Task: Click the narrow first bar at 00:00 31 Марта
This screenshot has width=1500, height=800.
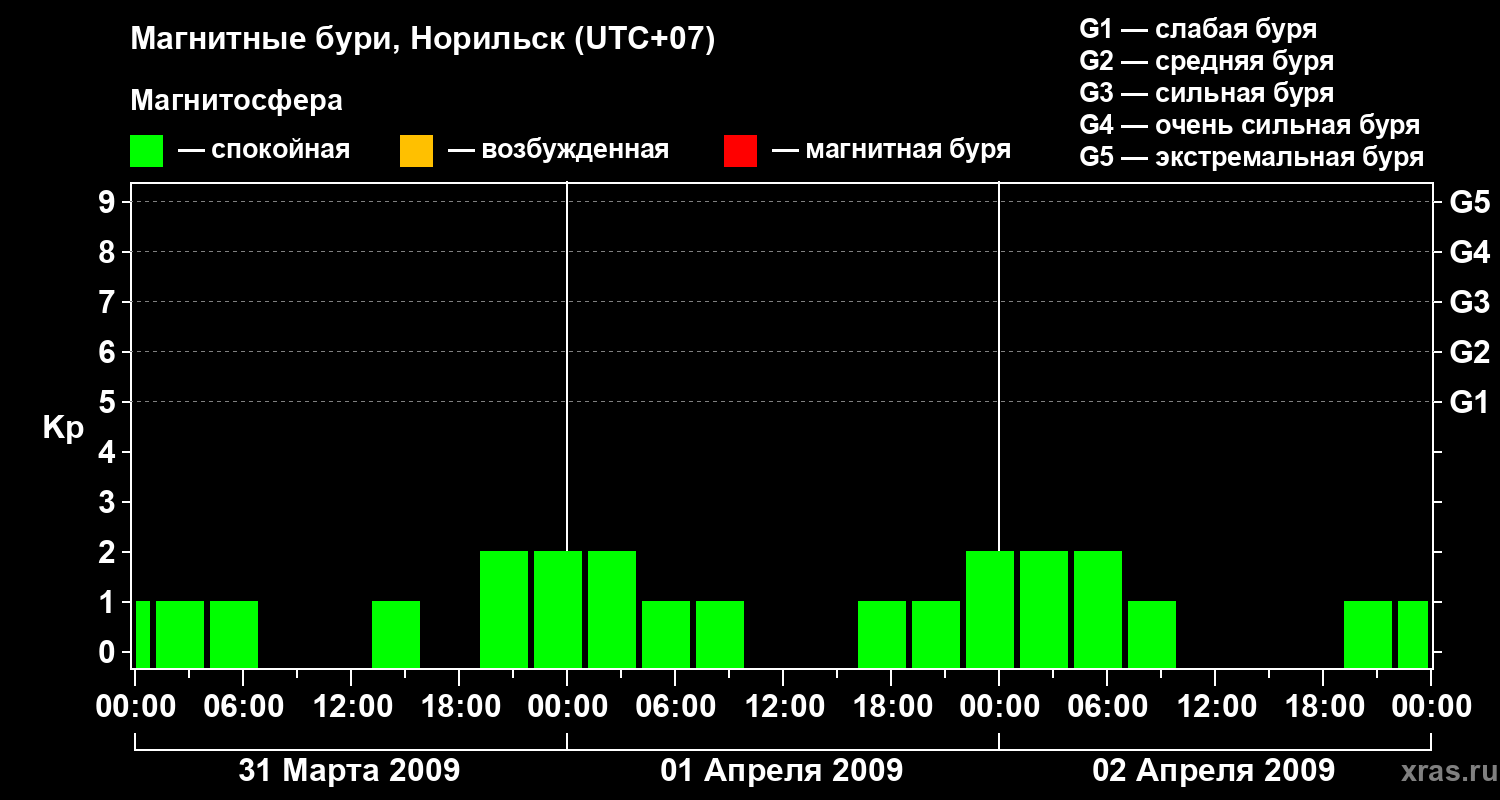Action: [143, 634]
